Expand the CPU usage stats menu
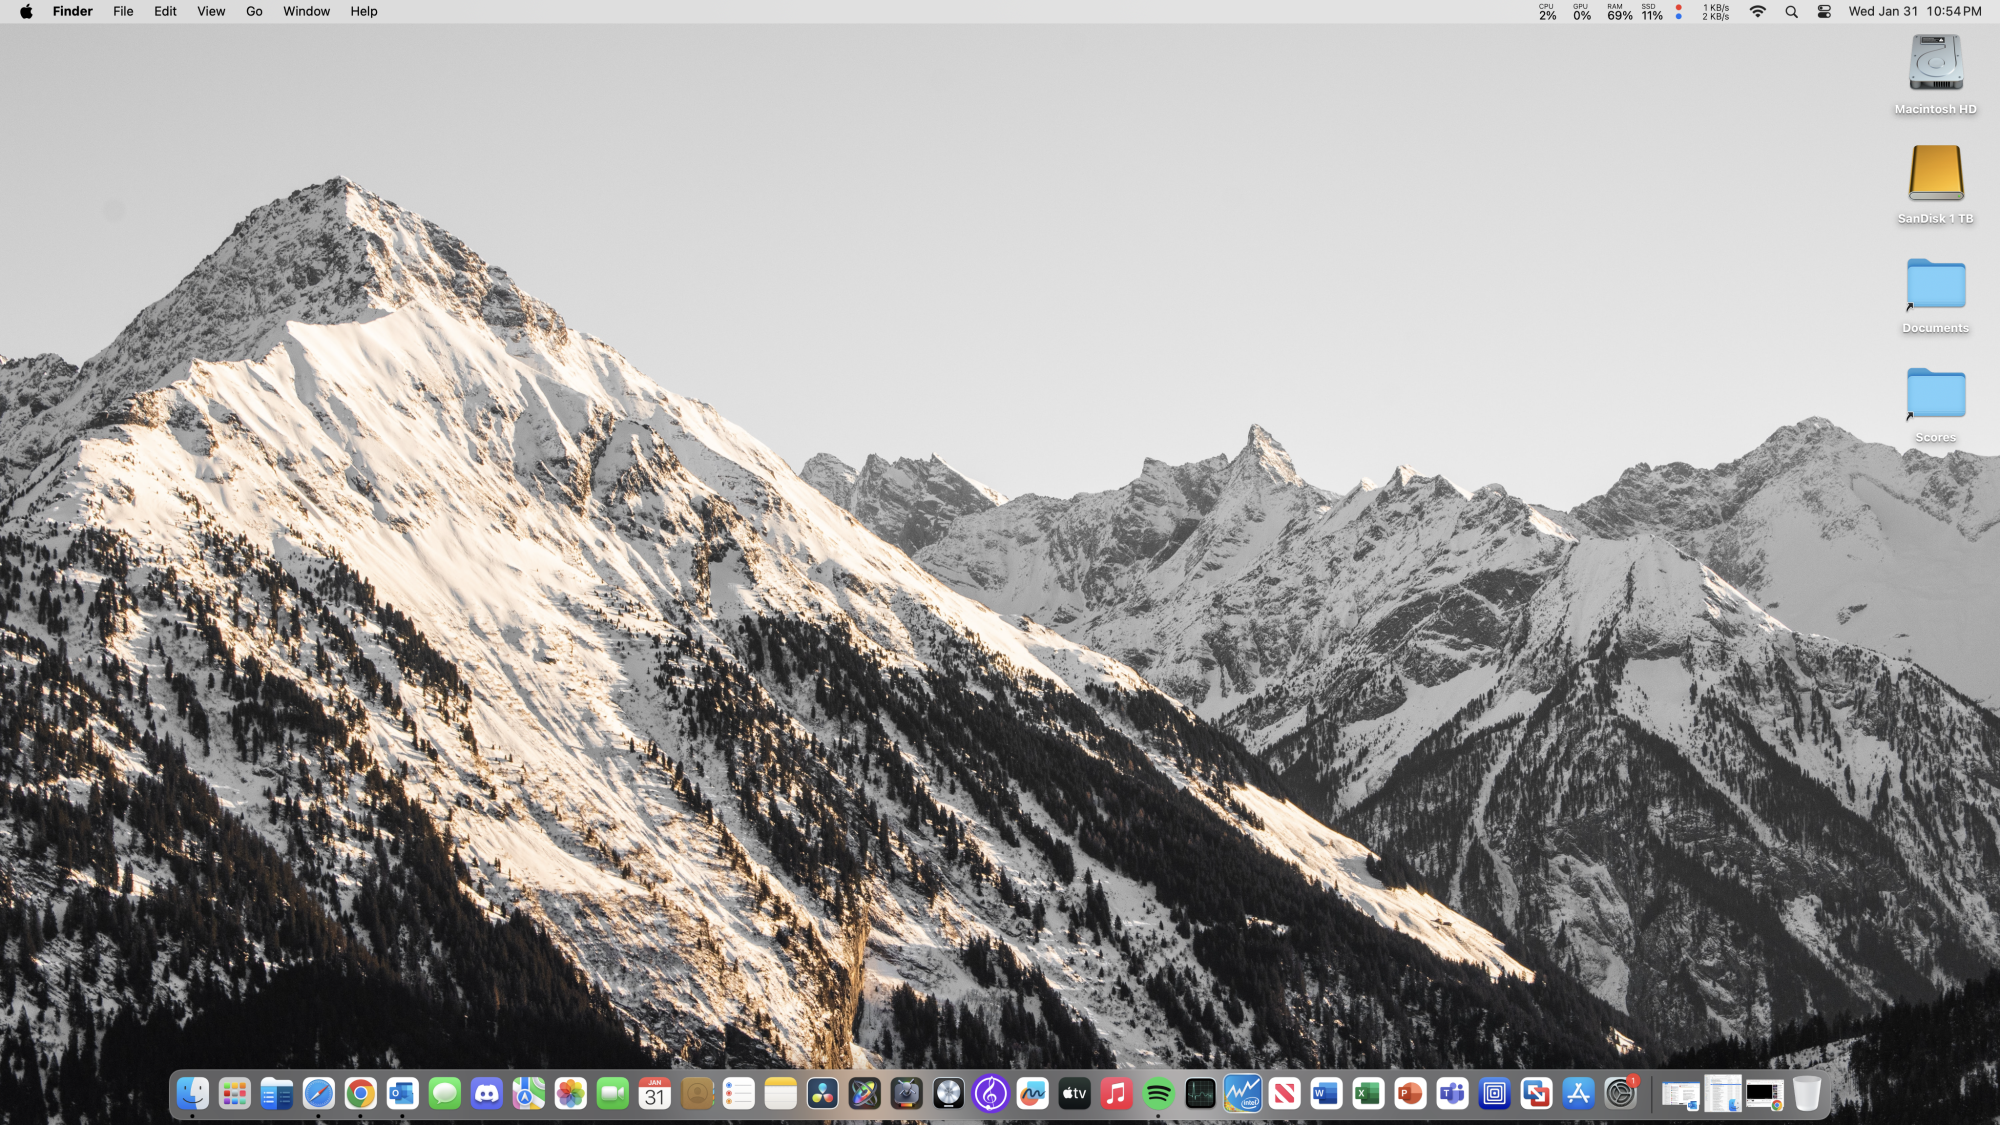The height and width of the screenshot is (1125, 2000). (x=1547, y=12)
